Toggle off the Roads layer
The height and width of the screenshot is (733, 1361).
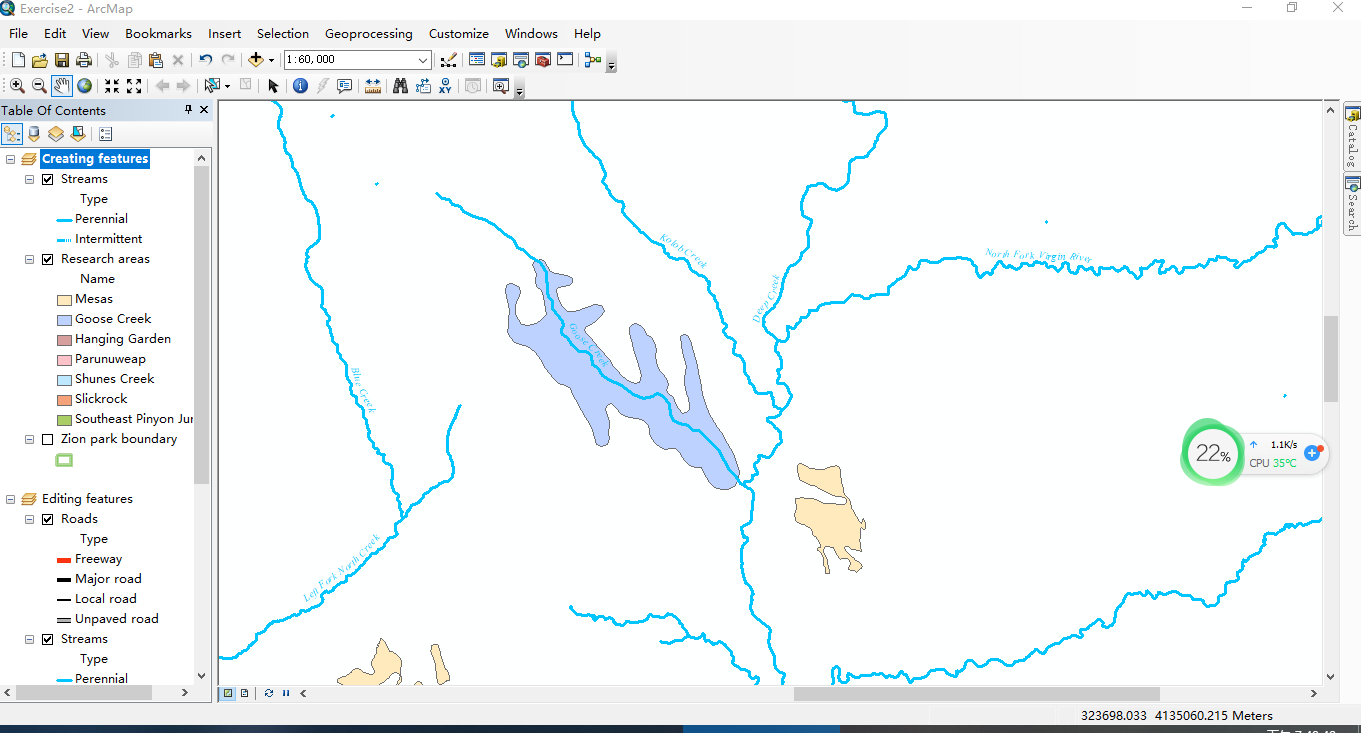pyautogui.click(x=46, y=518)
